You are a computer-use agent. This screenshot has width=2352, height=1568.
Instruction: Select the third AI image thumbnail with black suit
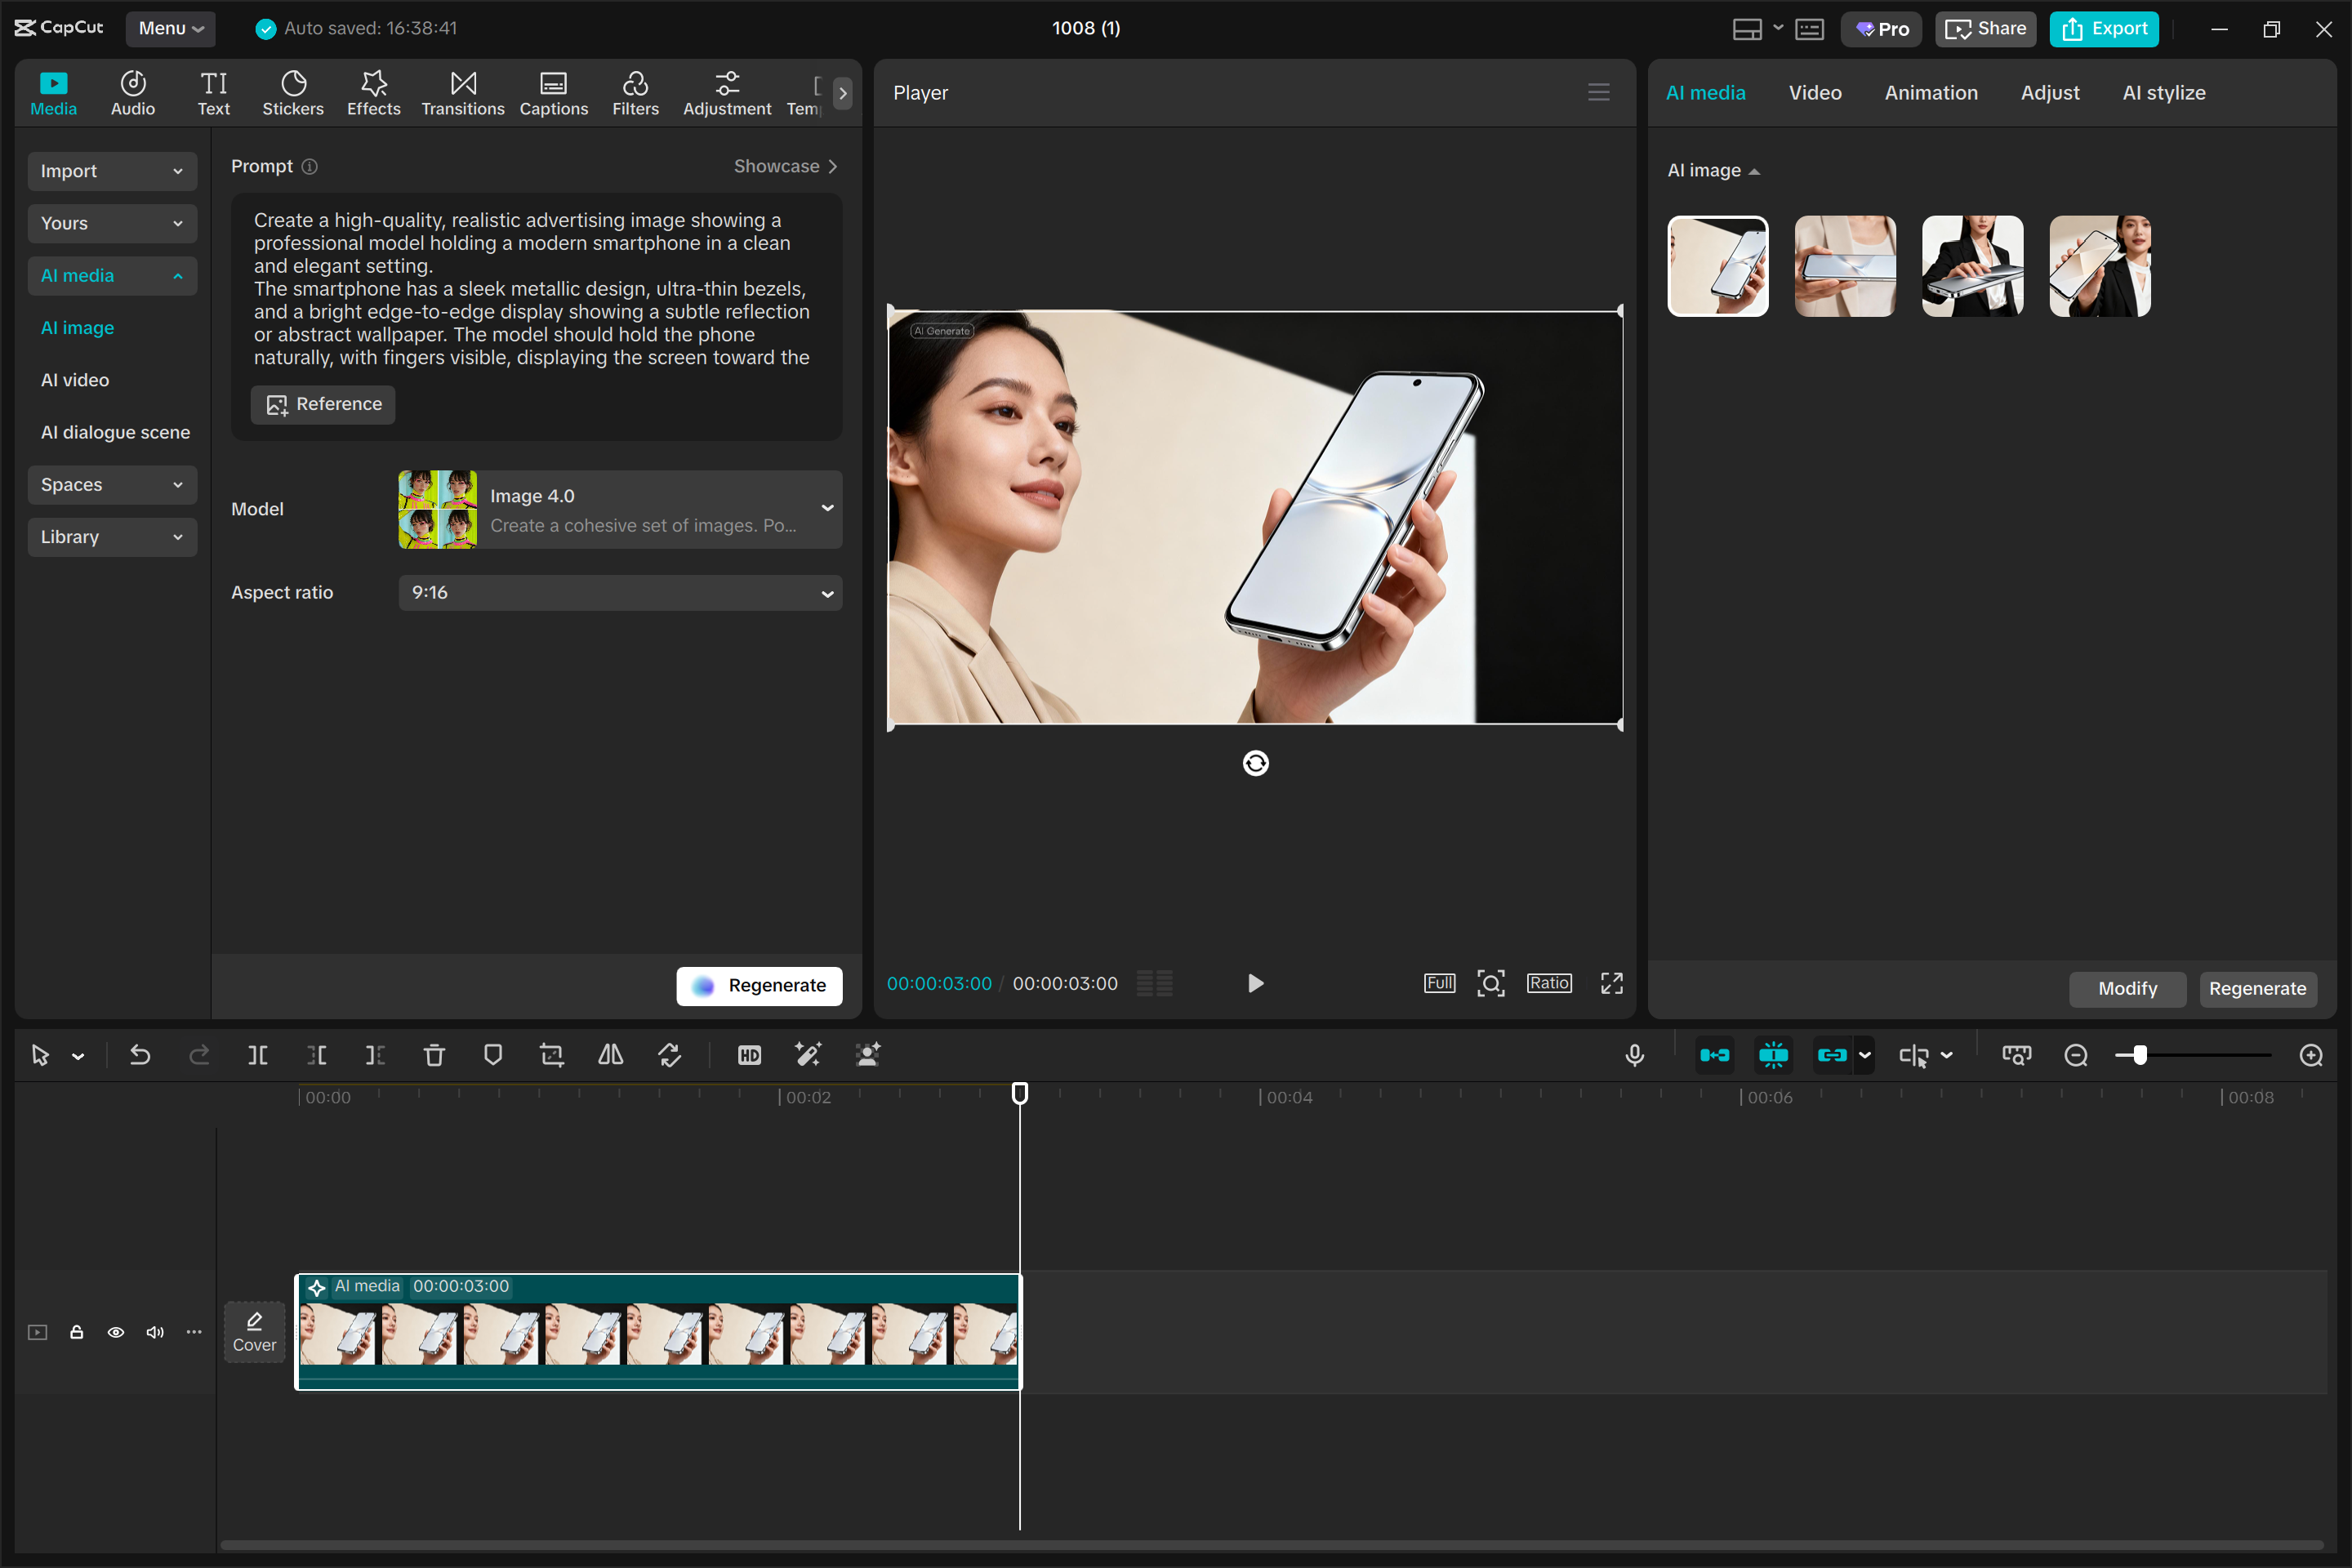click(1972, 266)
